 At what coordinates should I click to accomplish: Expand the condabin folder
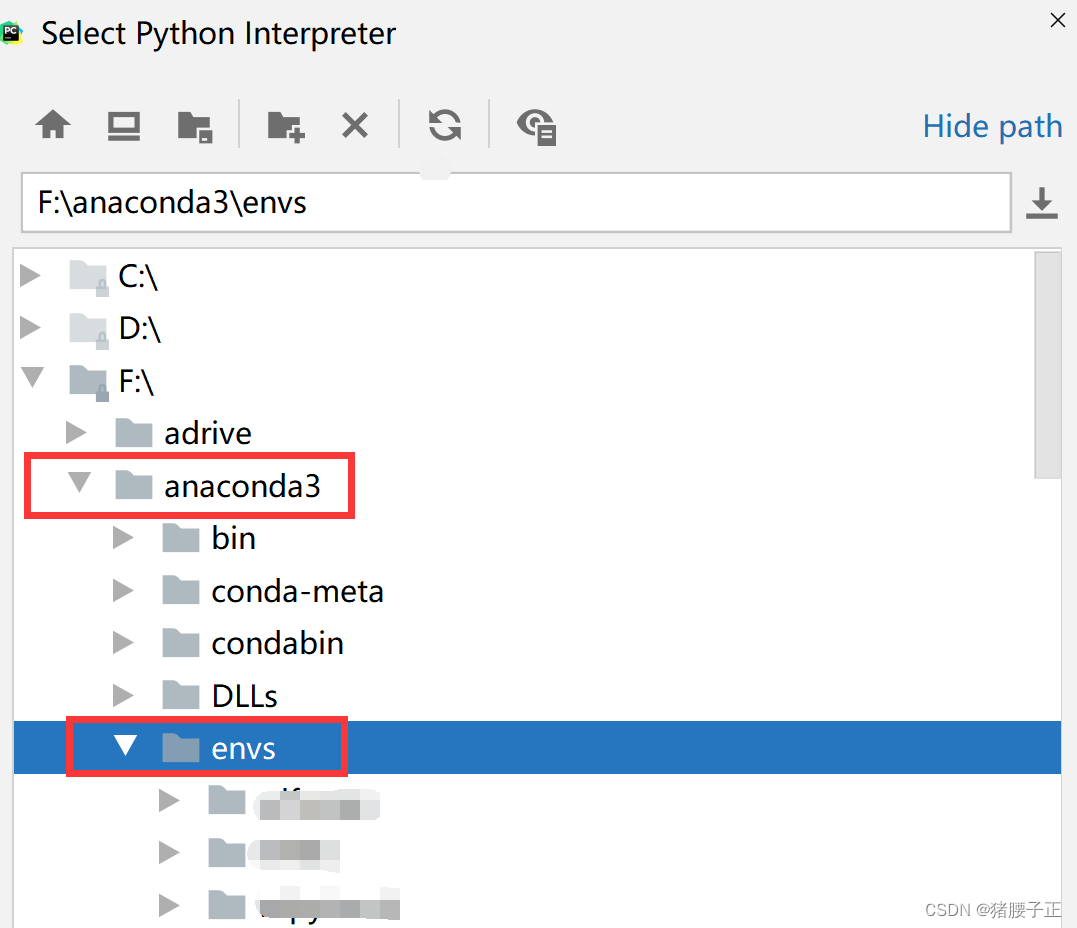point(123,643)
